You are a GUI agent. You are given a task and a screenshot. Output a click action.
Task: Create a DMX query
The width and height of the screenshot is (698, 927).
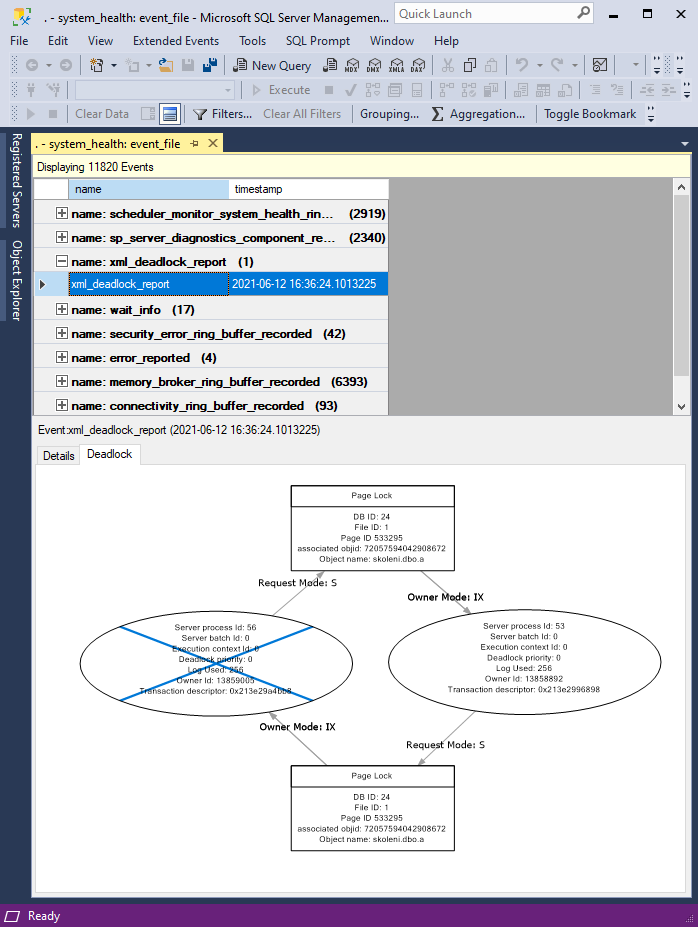coord(374,66)
